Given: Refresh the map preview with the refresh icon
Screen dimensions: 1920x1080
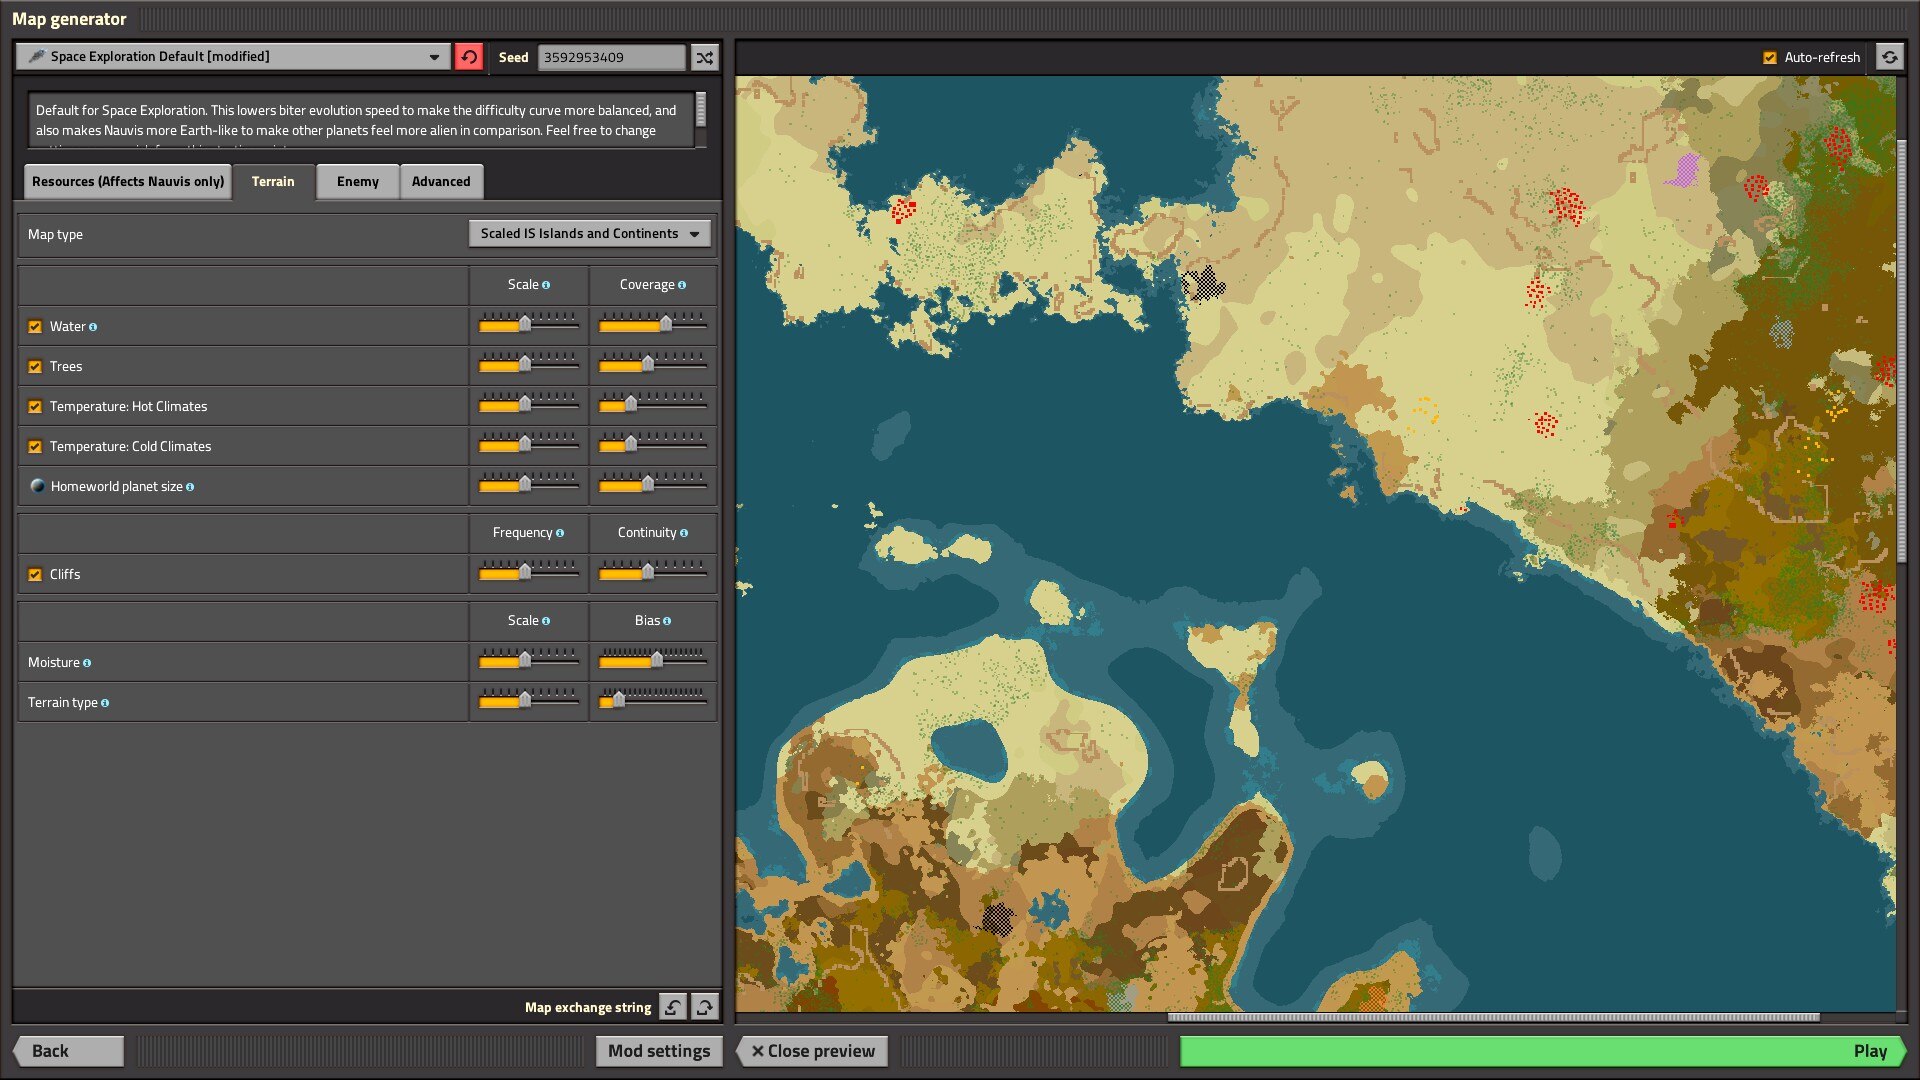Looking at the screenshot, I should point(1889,57).
